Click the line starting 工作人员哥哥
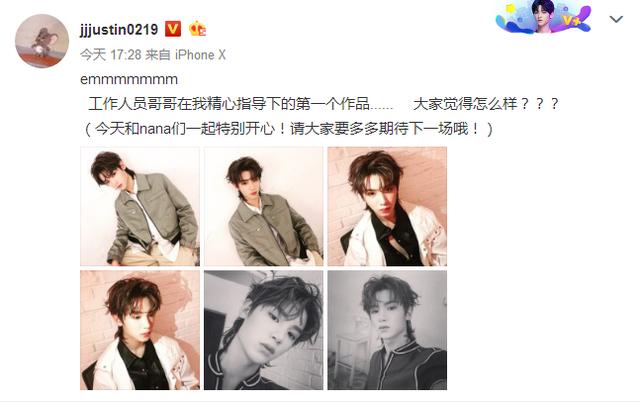Screen dimensions: 640x404 (241, 104)
